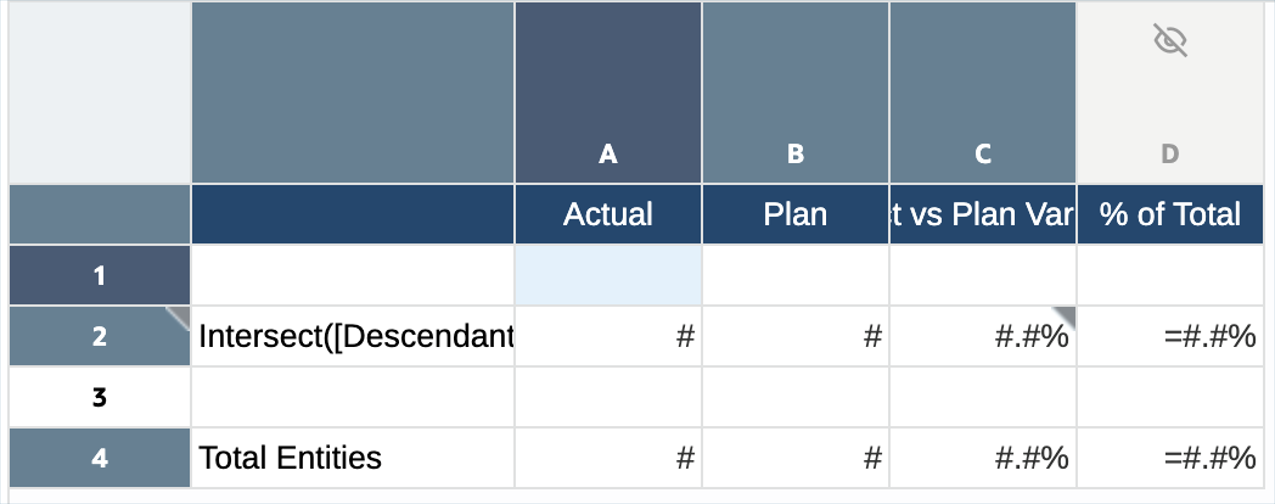Select the Total Entities row label cell
Screen dimensions: 1275x504
point(353,458)
